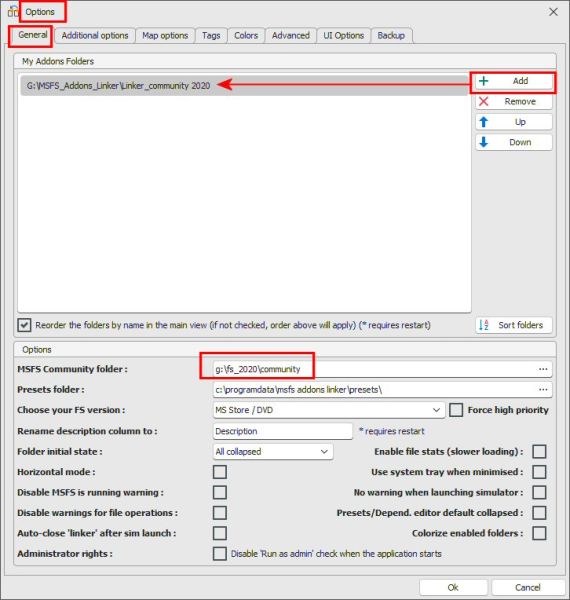570x600 pixels.
Task: Click the Options window app icon
Action: (13, 11)
